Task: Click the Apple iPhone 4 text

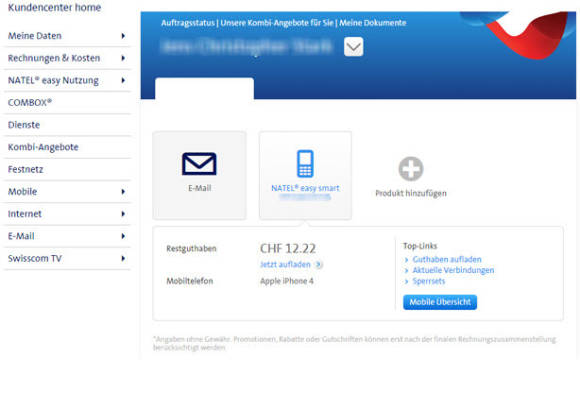Action: (287, 281)
